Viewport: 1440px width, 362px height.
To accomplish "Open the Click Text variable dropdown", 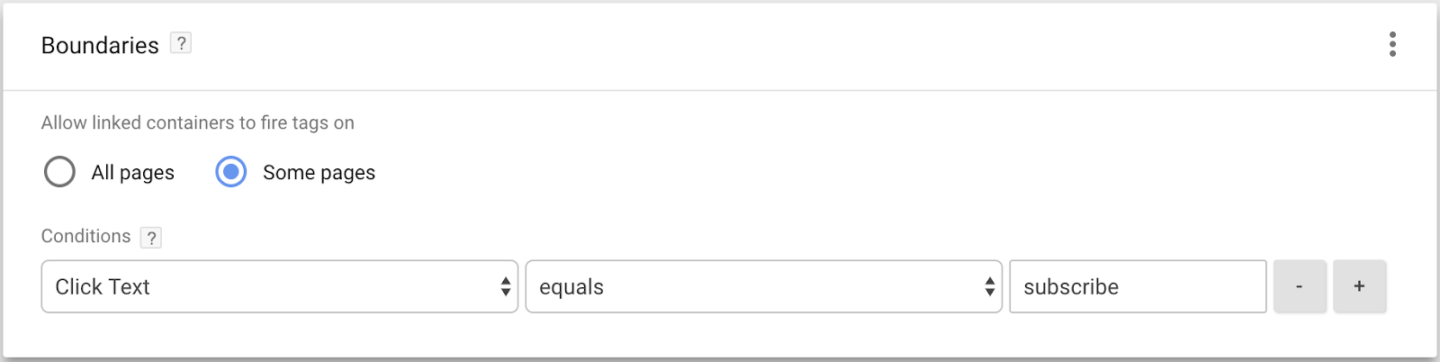I will [279, 287].
